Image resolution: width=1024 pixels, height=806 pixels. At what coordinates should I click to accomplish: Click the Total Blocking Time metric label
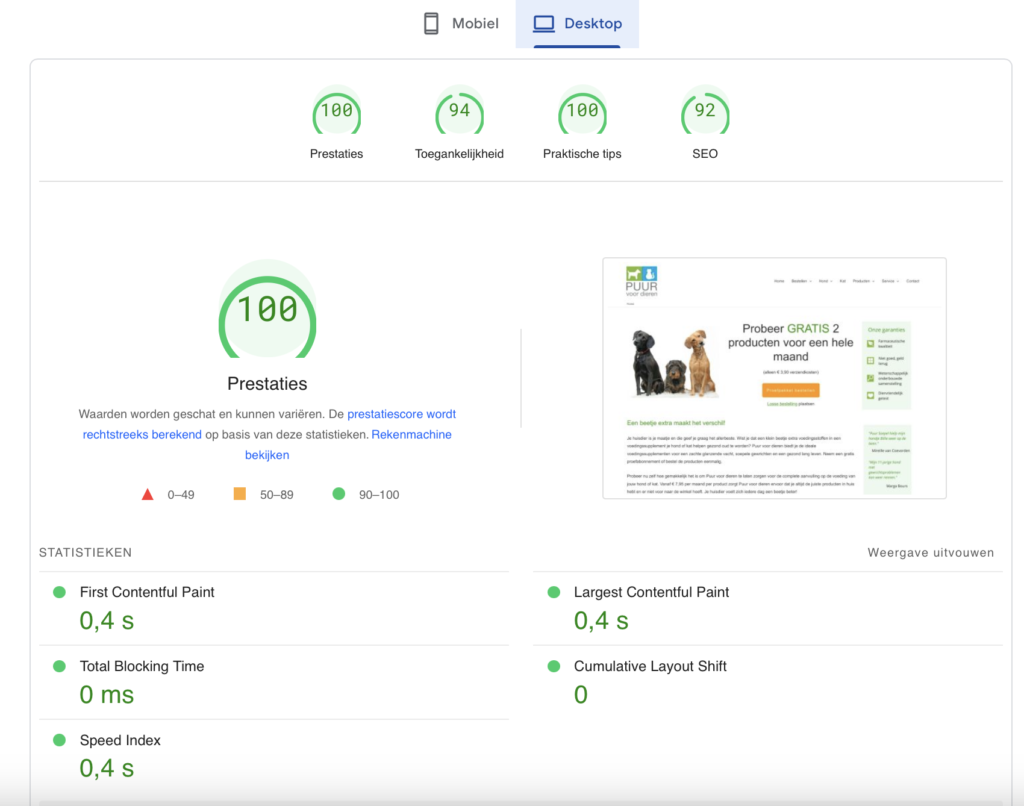(x=142, y=666)
